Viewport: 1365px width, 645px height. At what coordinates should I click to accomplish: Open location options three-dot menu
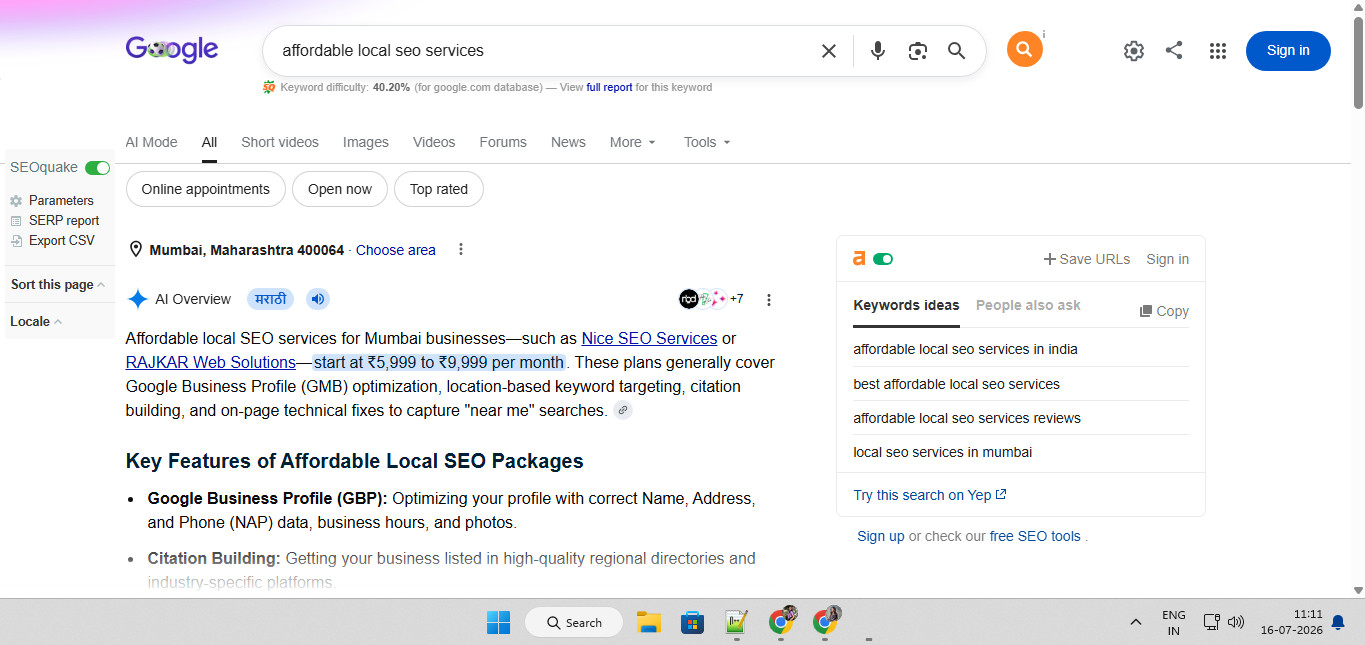click(x=460, y=249)
